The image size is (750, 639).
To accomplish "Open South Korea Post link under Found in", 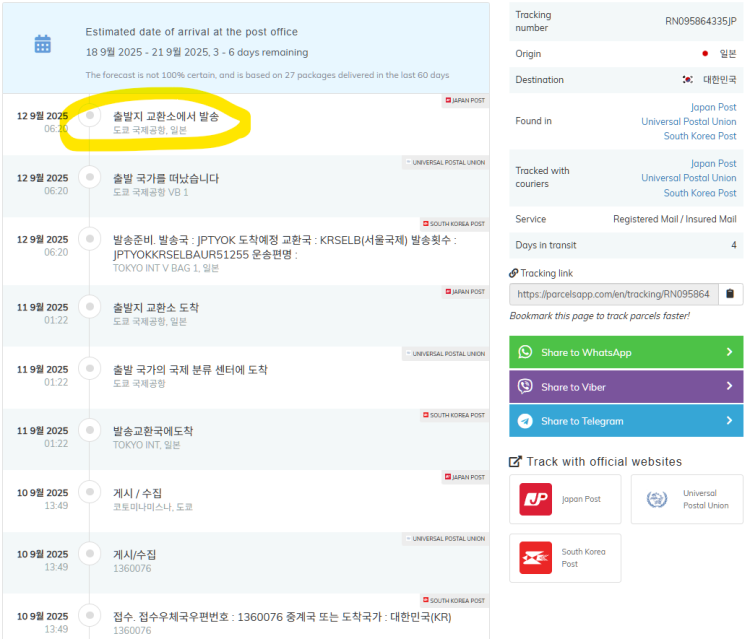I will [x=700, y=136].
